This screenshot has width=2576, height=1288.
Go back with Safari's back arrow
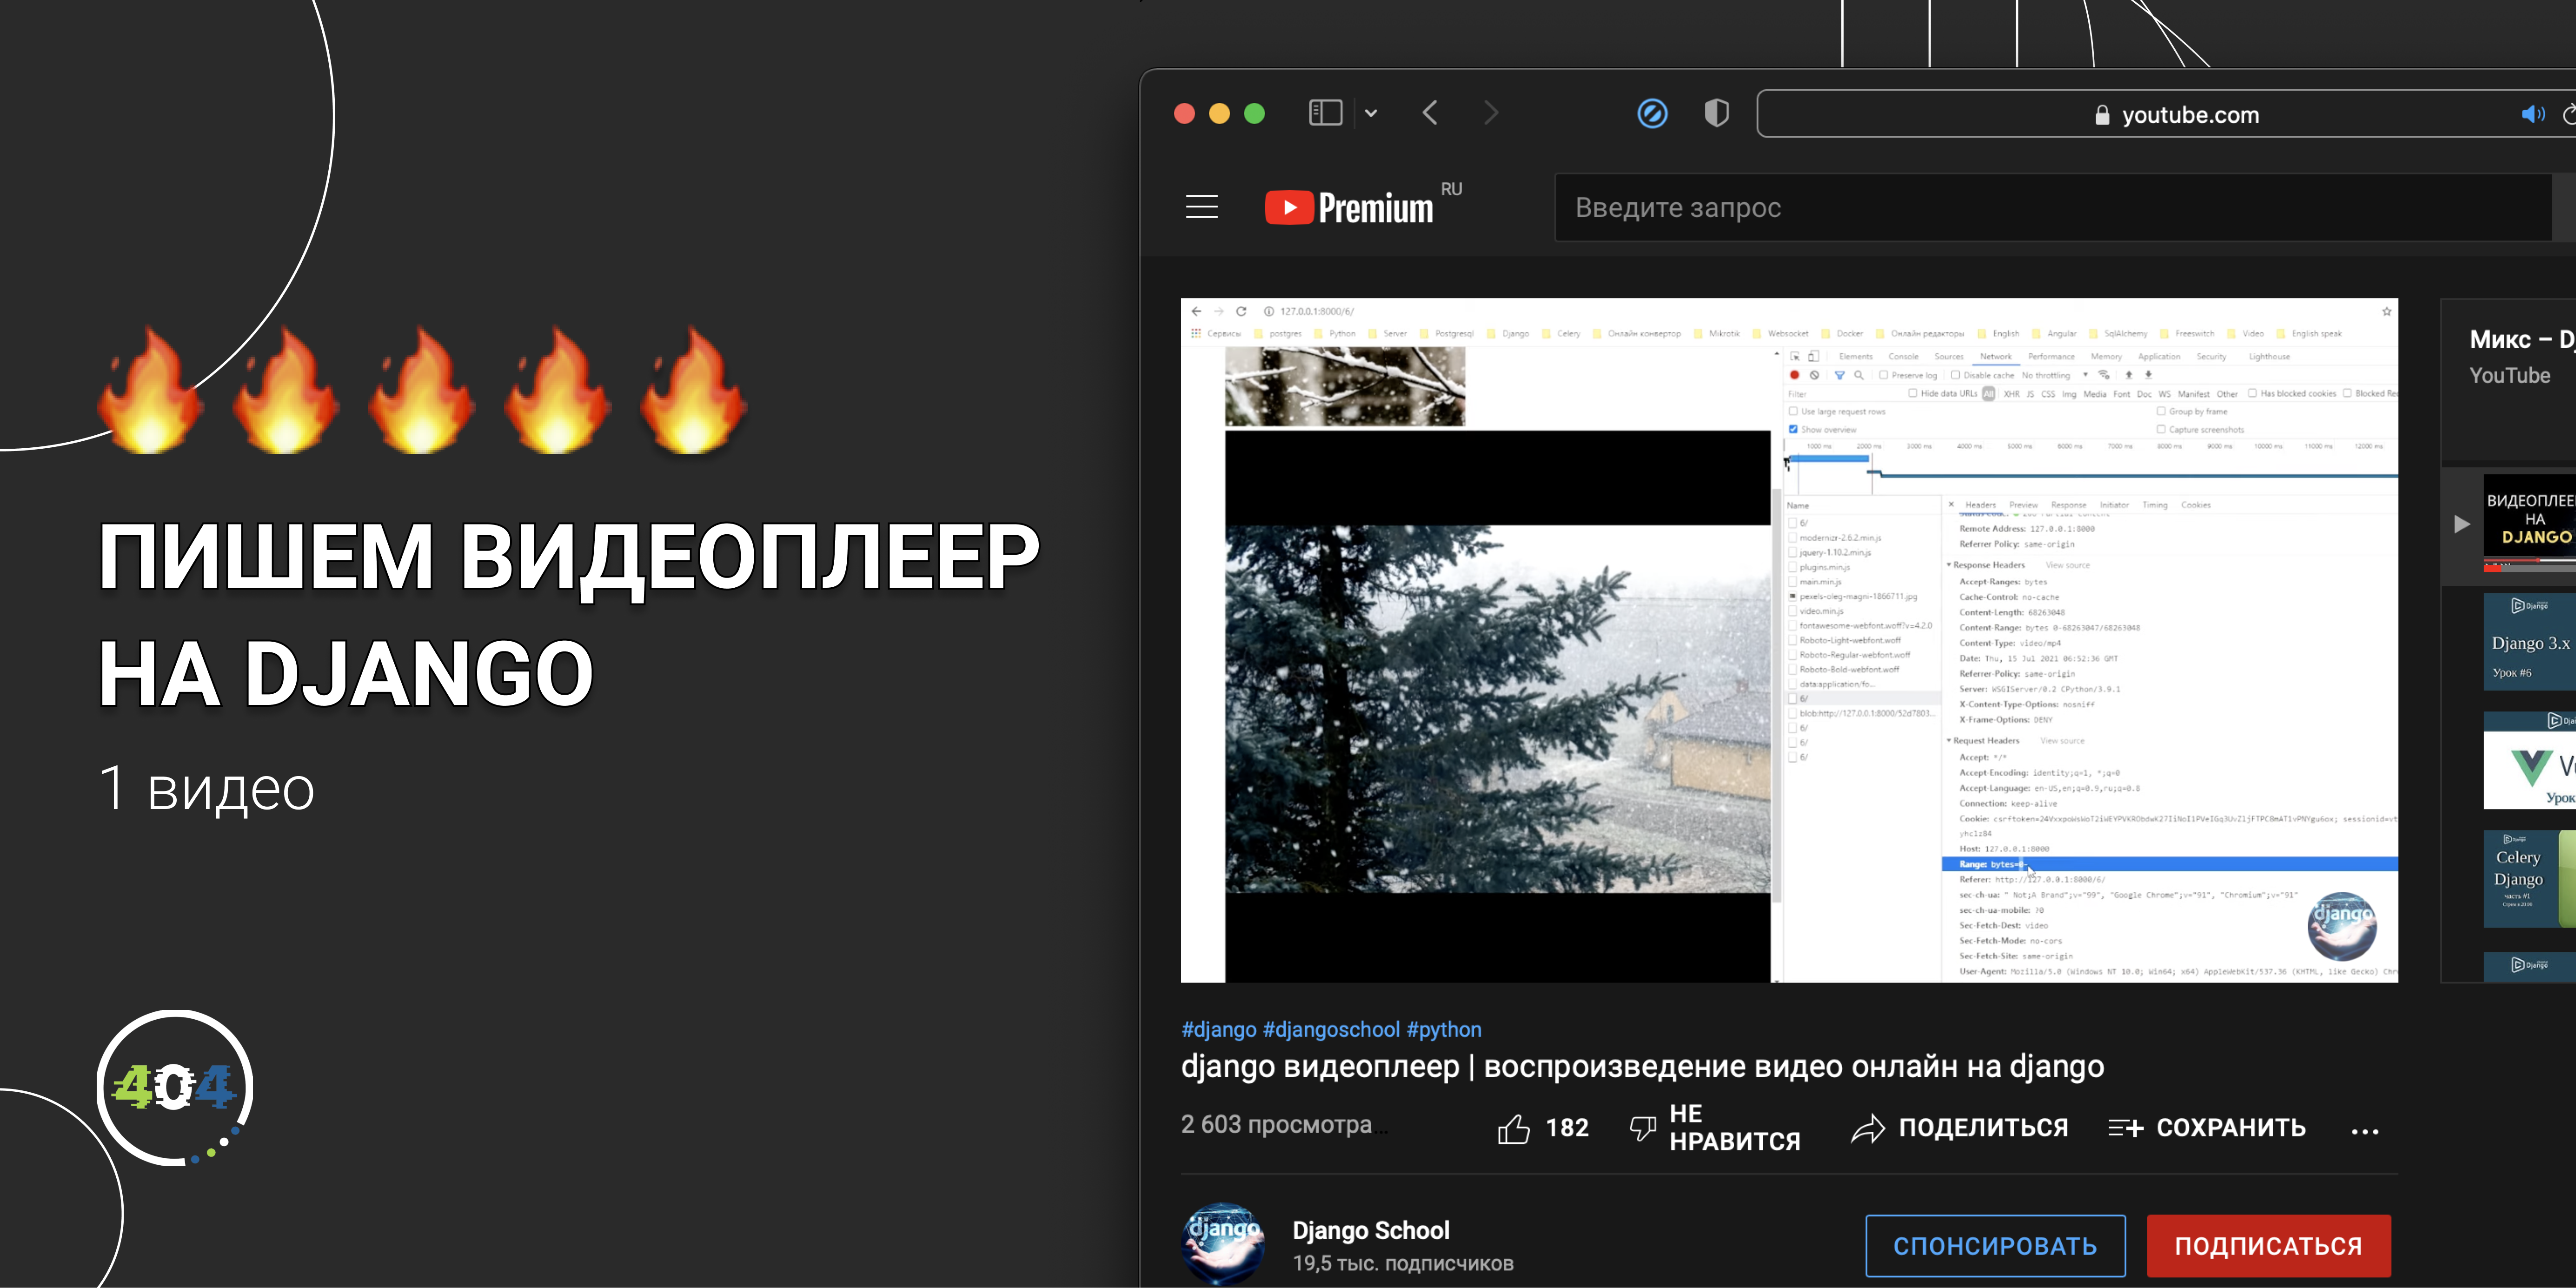(1430, 113)
